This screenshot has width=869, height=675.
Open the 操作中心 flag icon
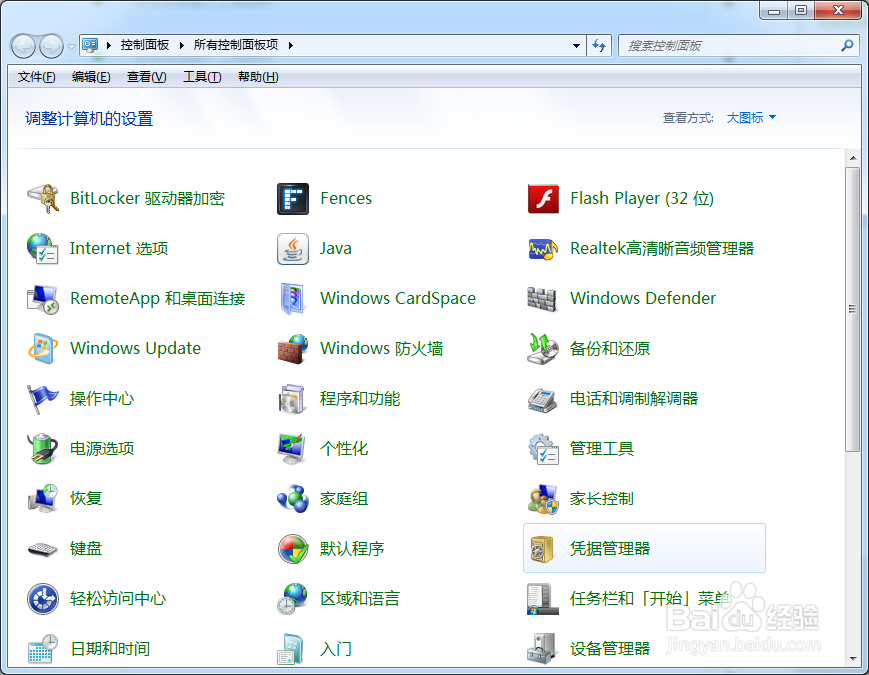(43, 398)
